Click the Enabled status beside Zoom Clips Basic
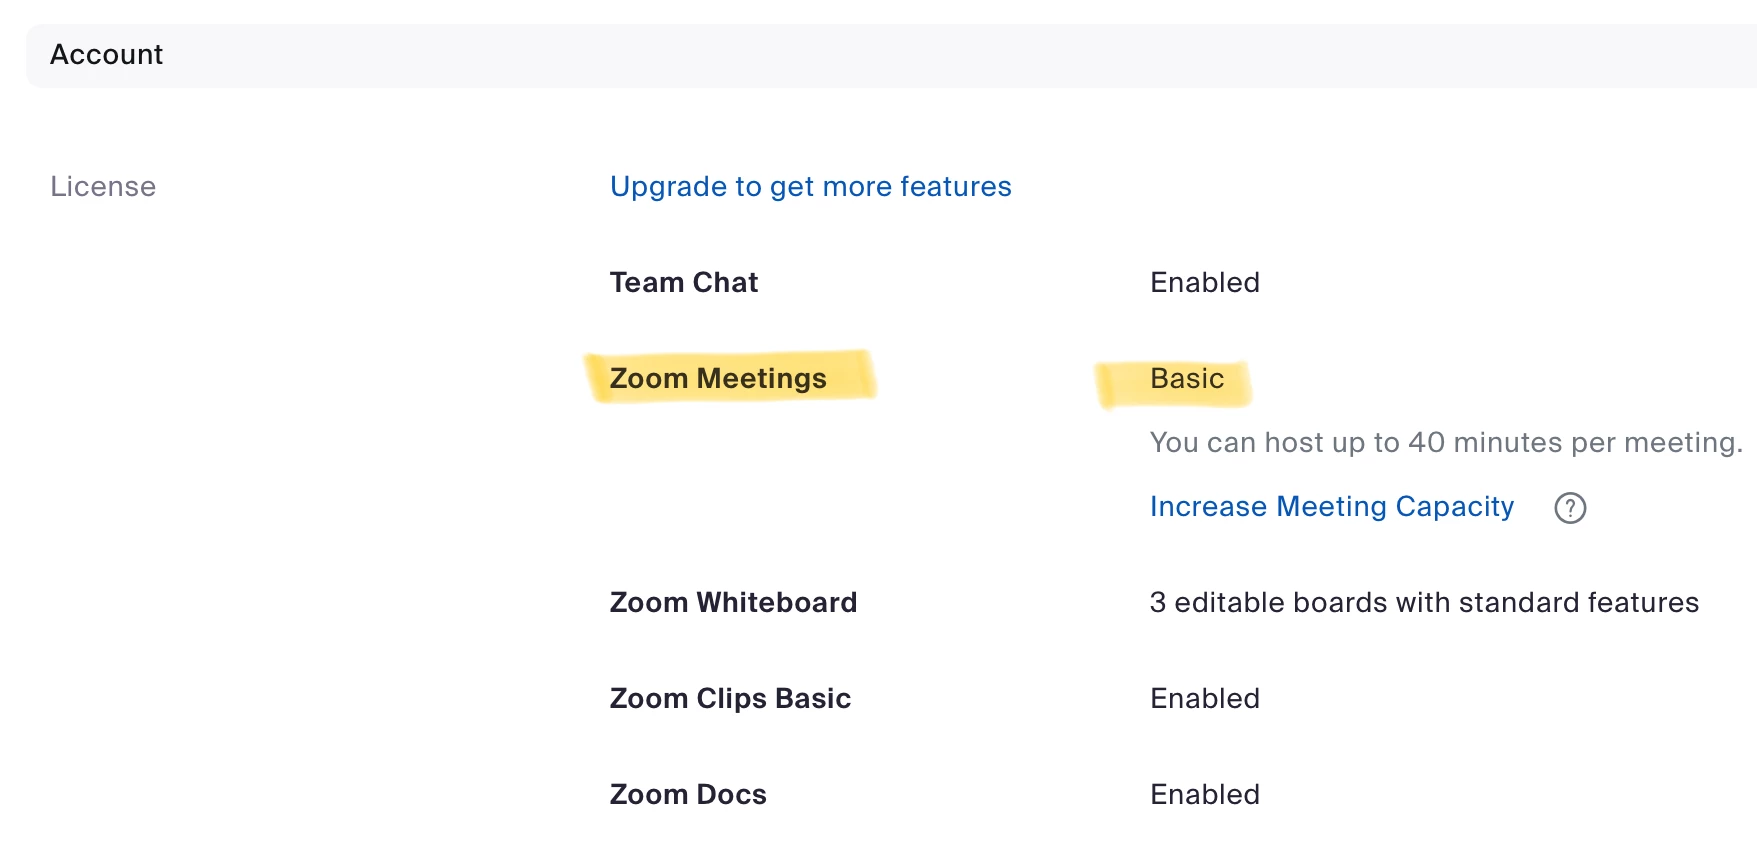The image size is (1757, 867). click(x=1204, y=699)
